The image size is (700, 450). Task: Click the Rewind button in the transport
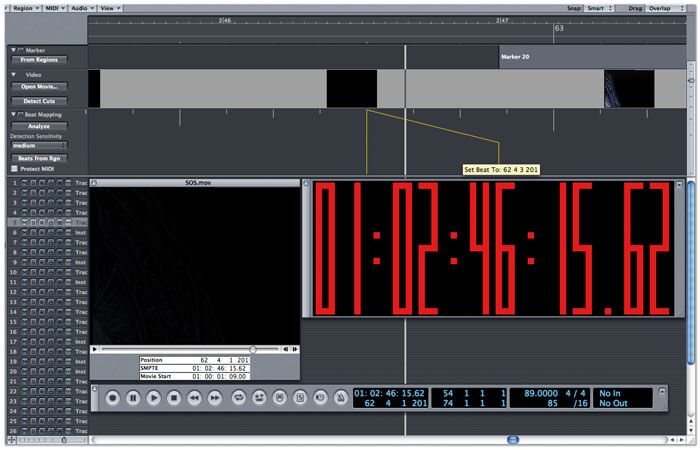[x=195, y=397]
